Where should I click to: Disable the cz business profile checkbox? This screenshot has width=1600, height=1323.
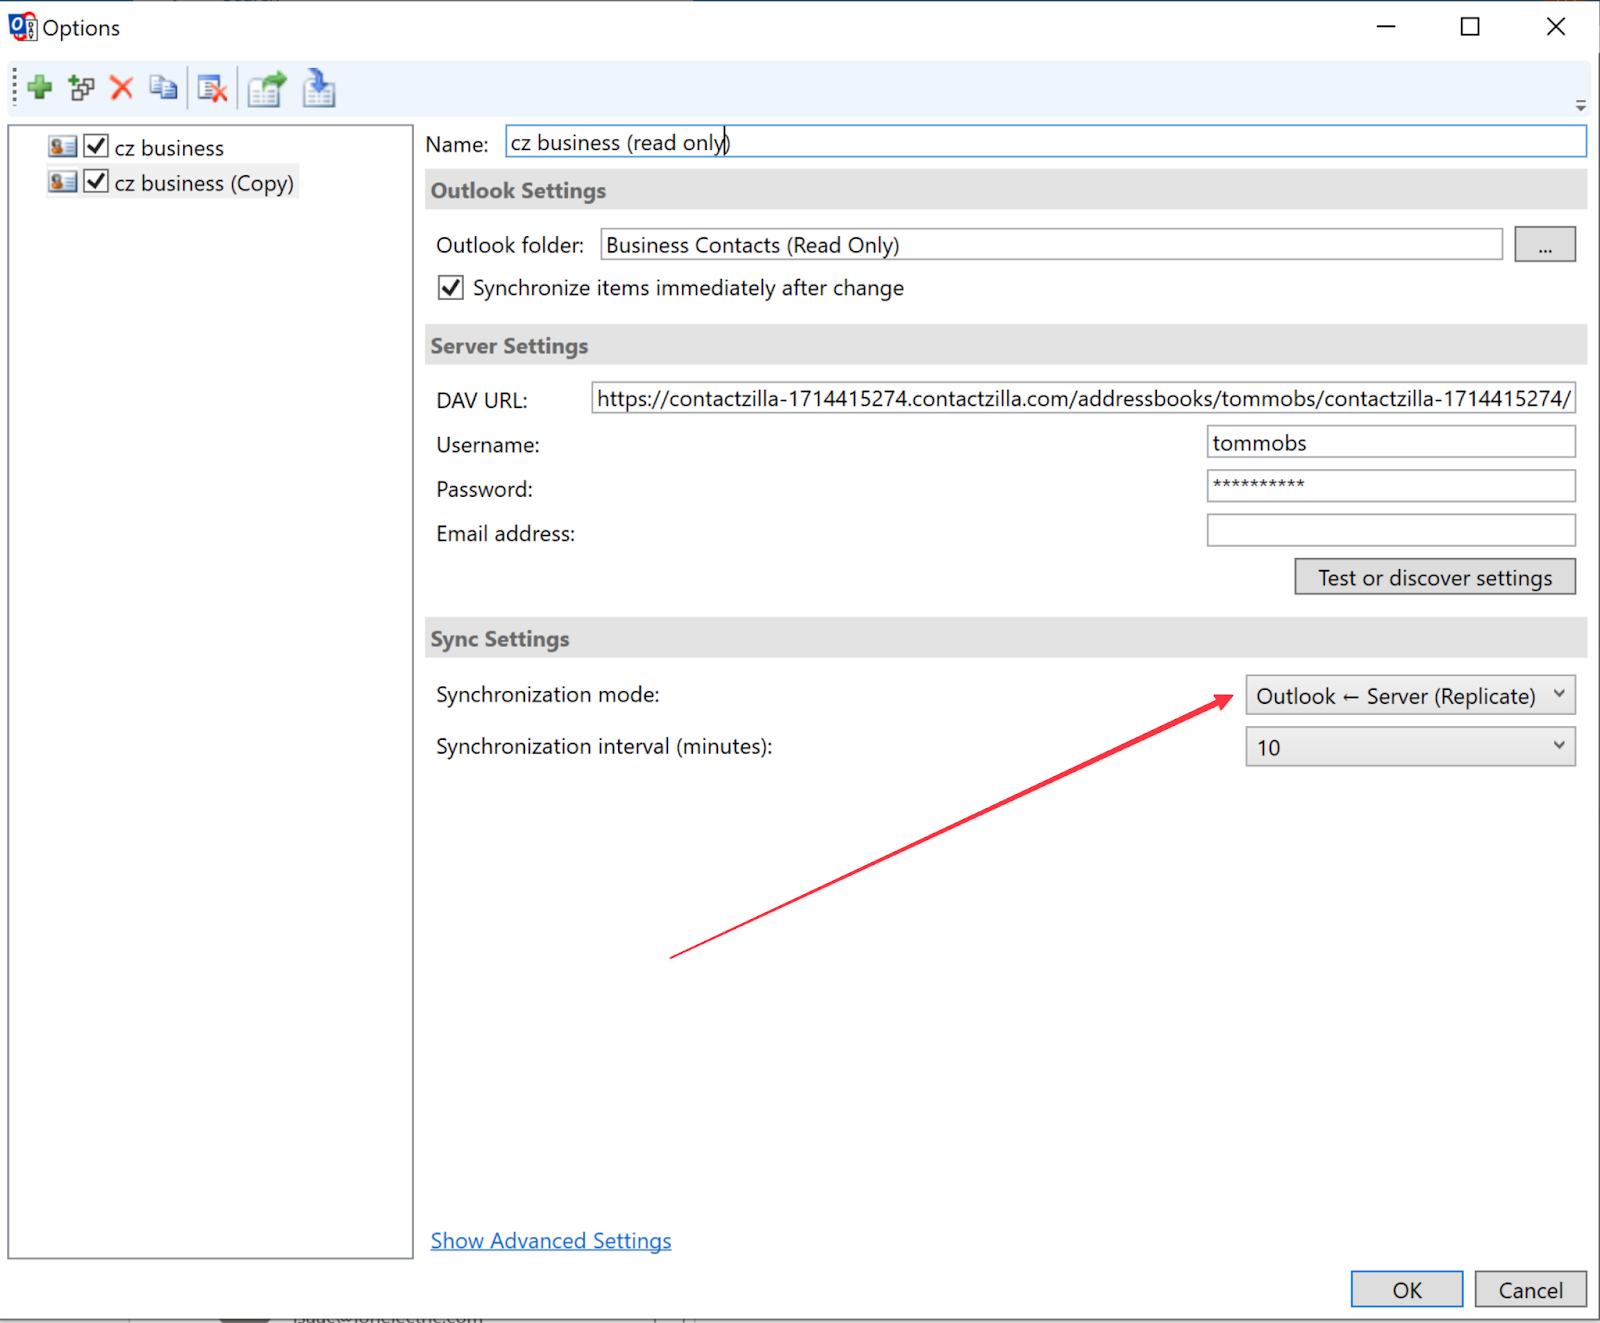tap(96, 146)
